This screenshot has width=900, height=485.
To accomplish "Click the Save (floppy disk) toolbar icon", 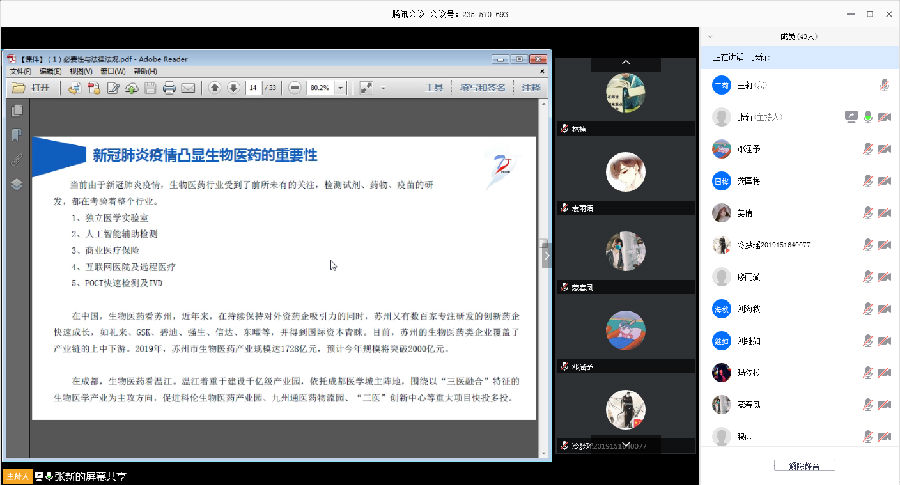I will coord(150,88).
